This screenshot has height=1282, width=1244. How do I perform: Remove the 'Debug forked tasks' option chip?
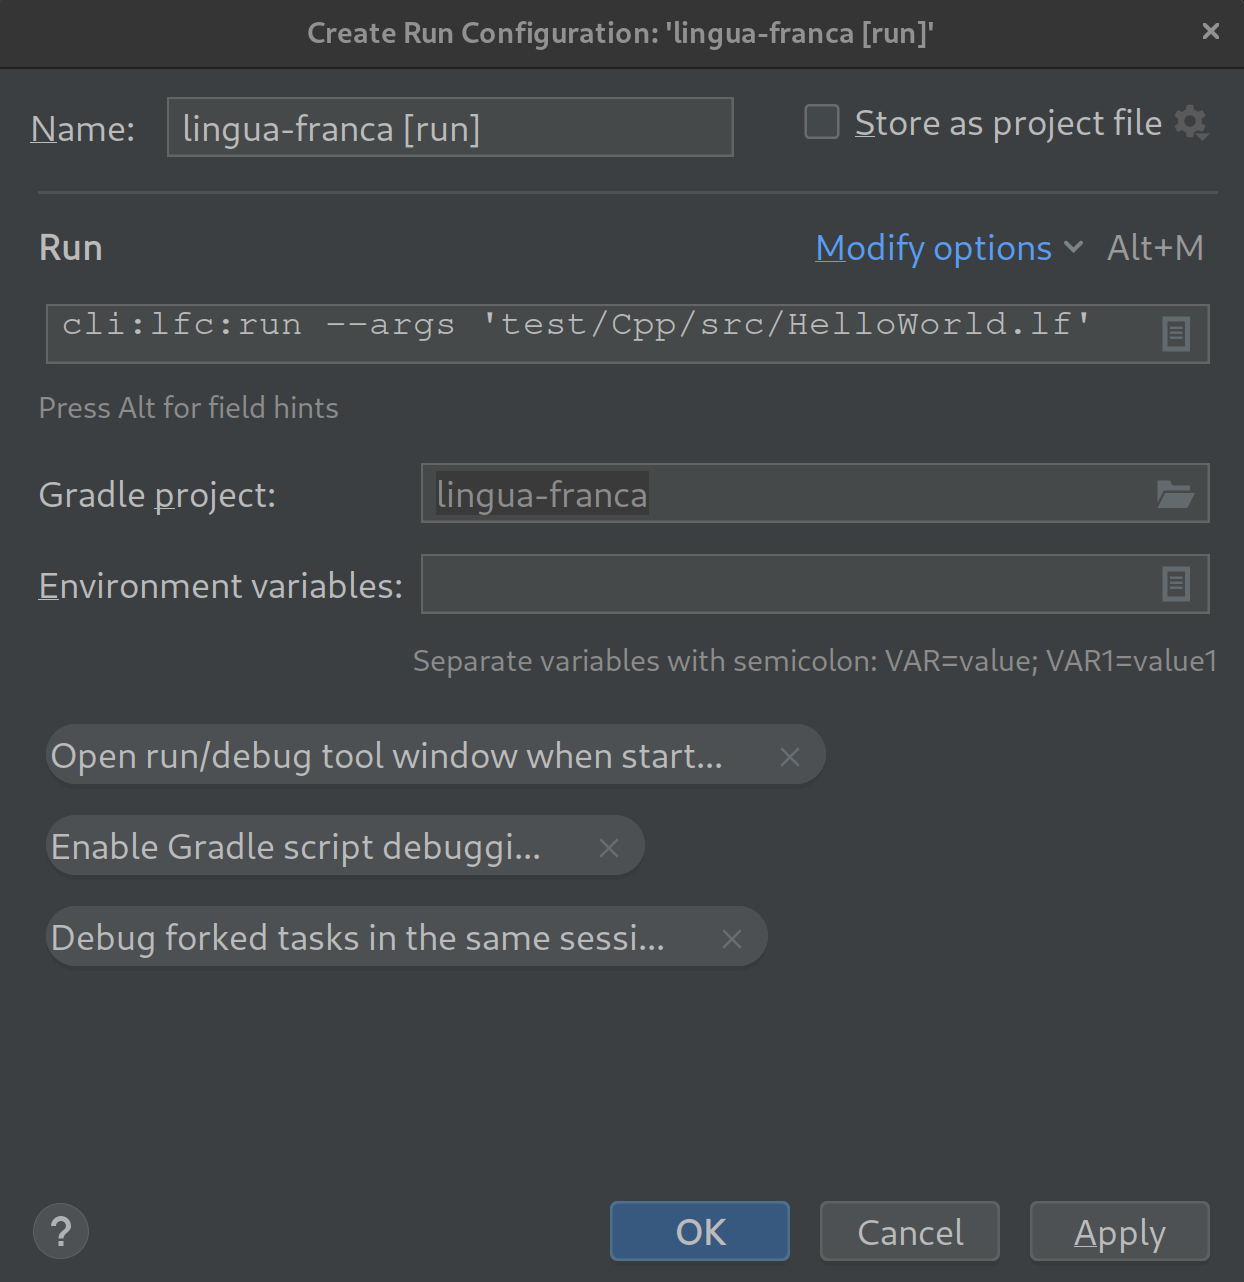coord(732,939)
